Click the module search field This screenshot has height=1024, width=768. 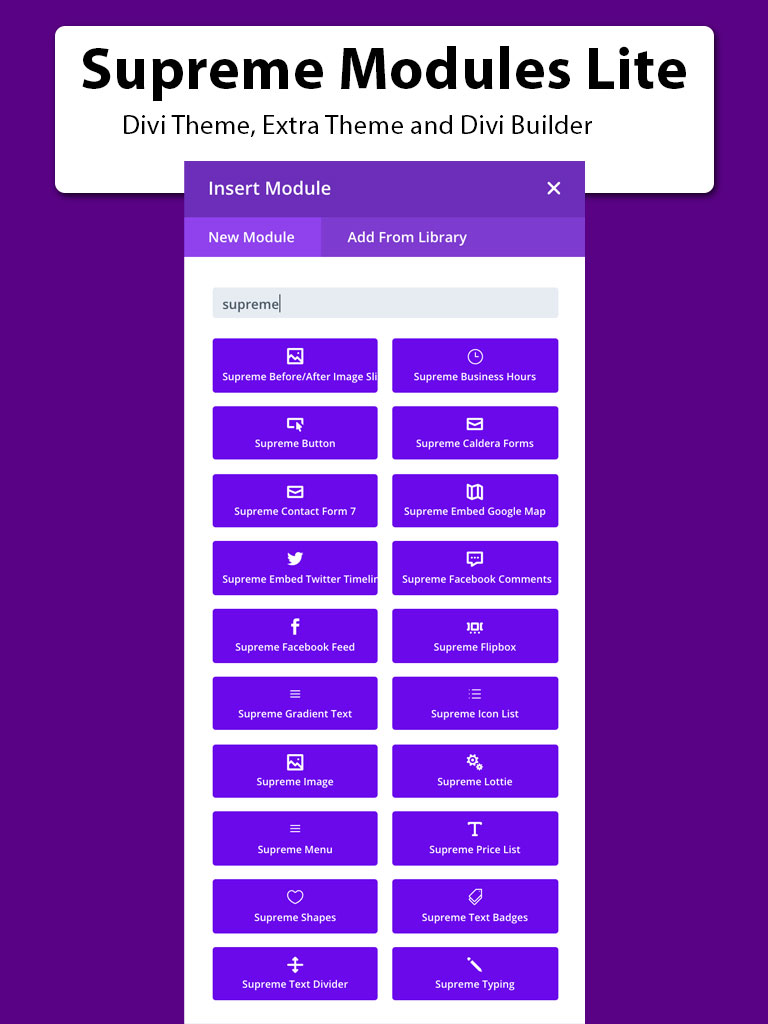[385, 304]
